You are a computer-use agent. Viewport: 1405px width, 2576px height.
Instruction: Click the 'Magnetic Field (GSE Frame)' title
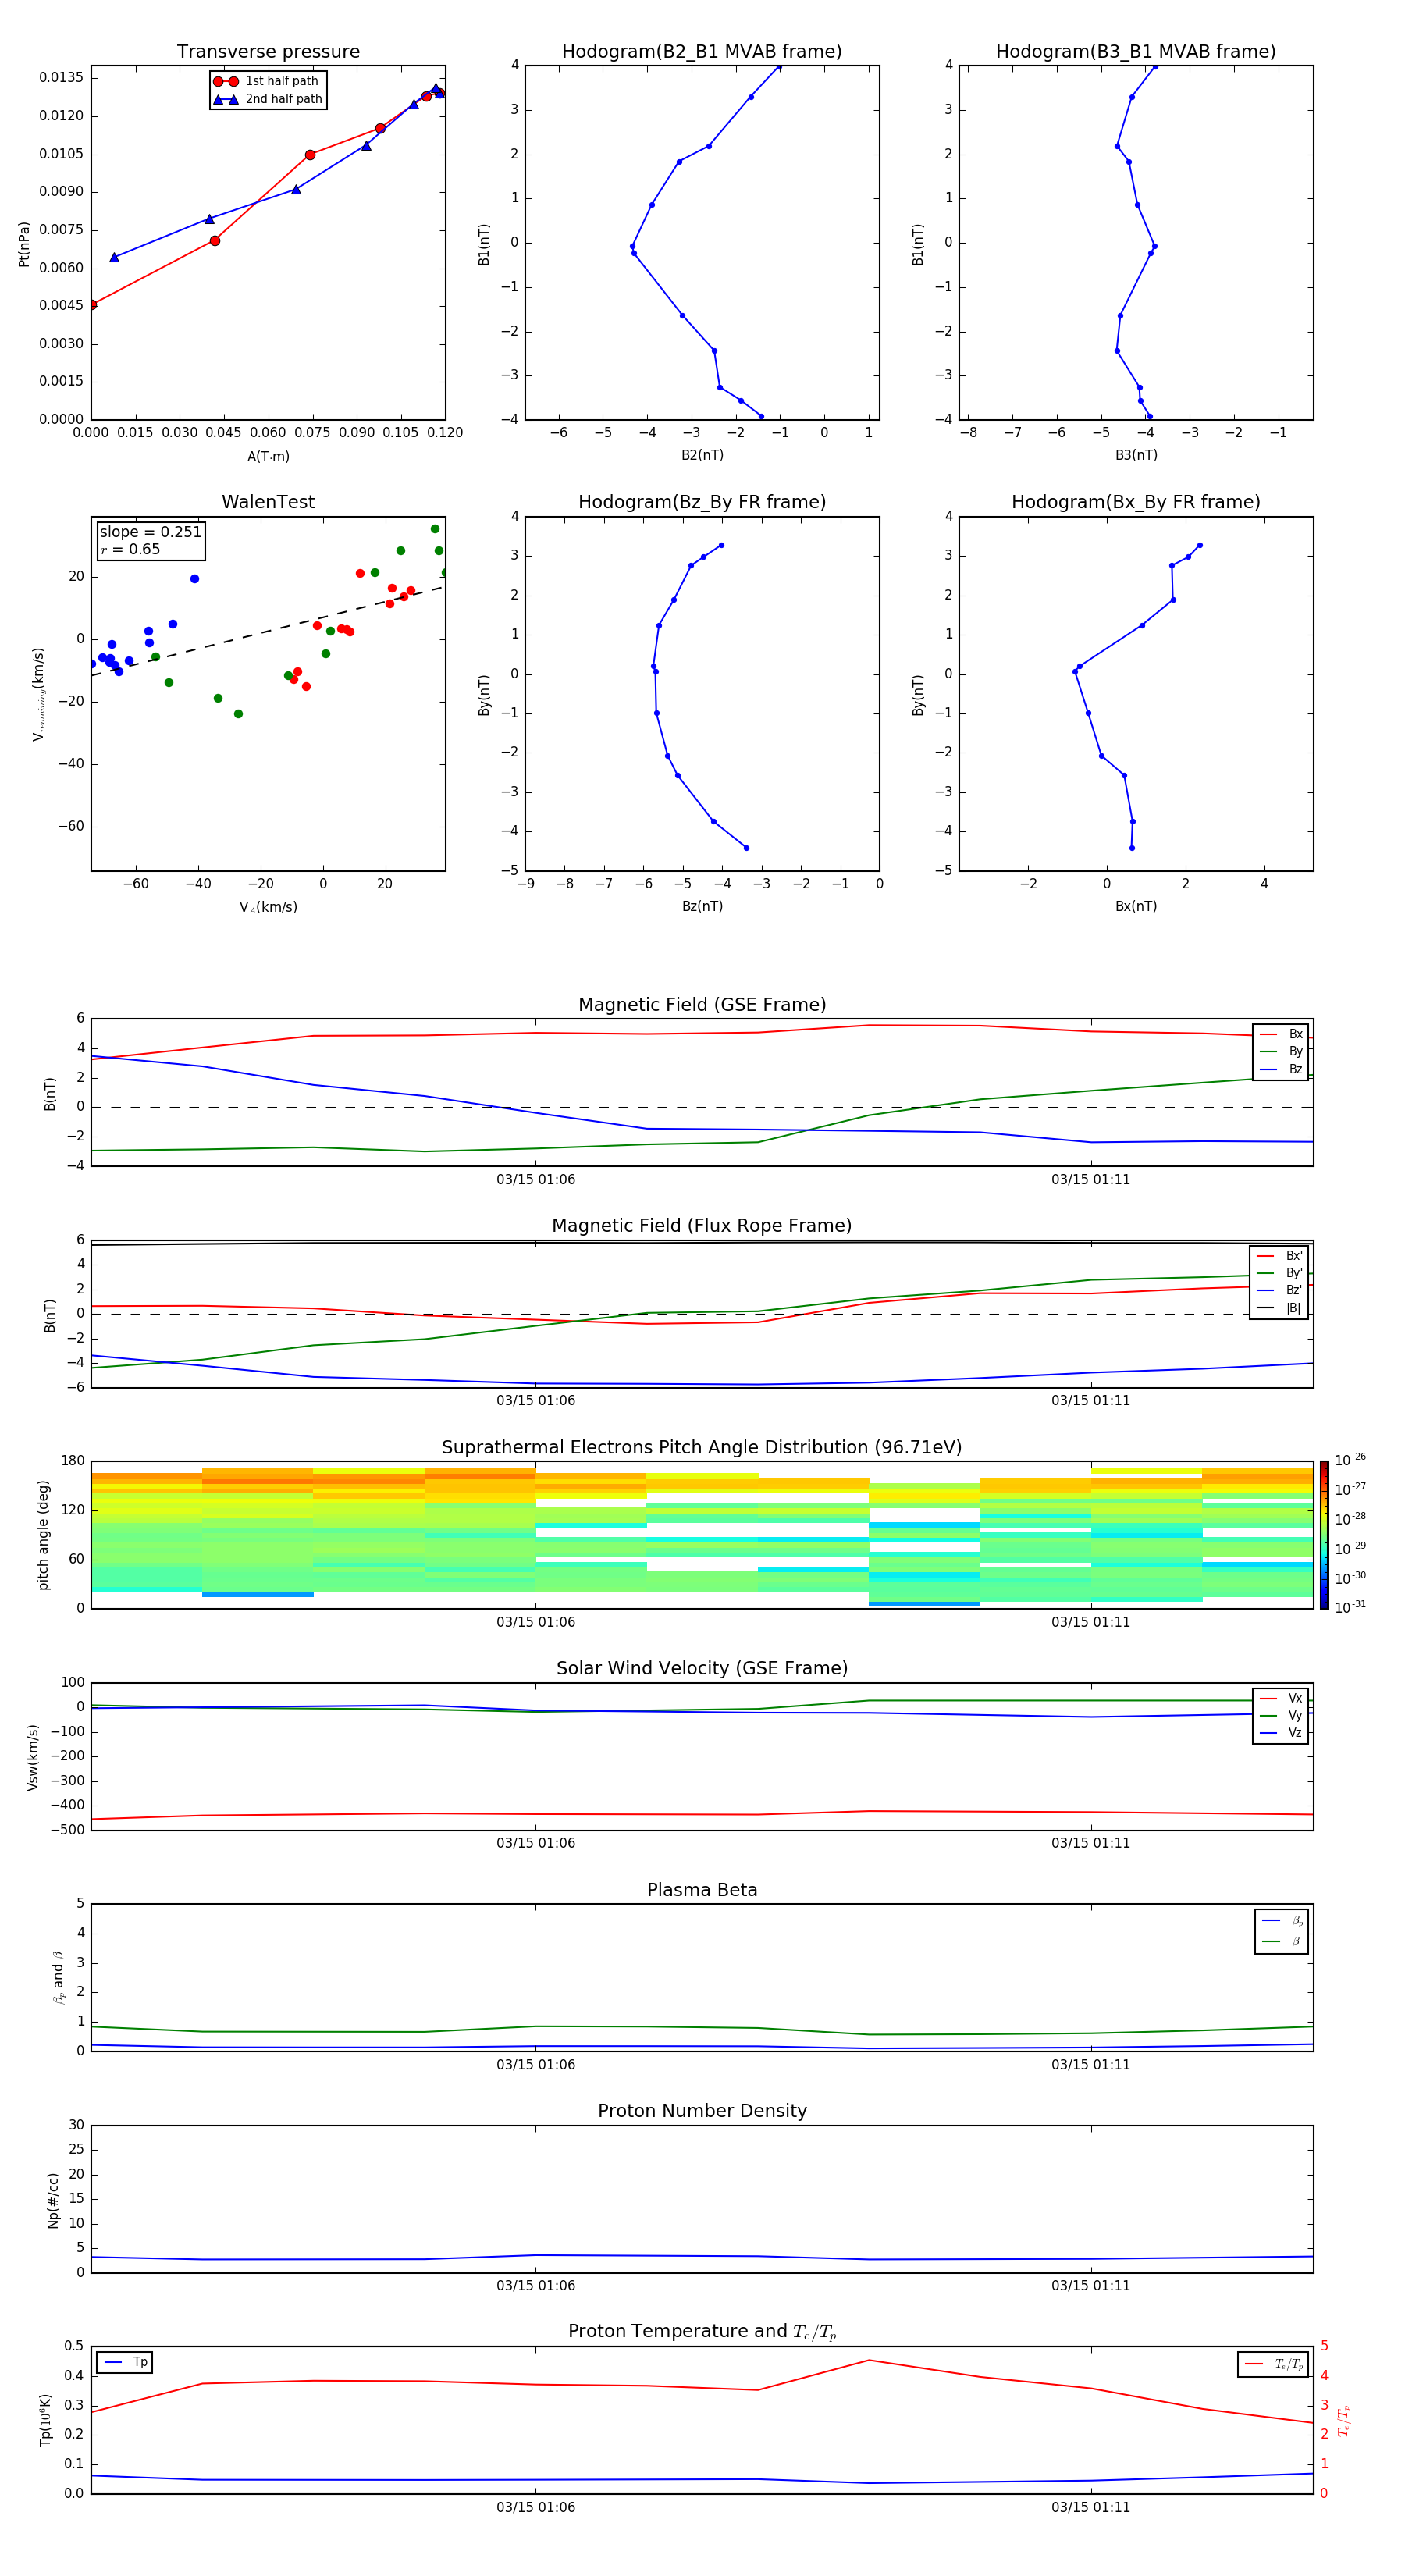tap(702, 1005)
